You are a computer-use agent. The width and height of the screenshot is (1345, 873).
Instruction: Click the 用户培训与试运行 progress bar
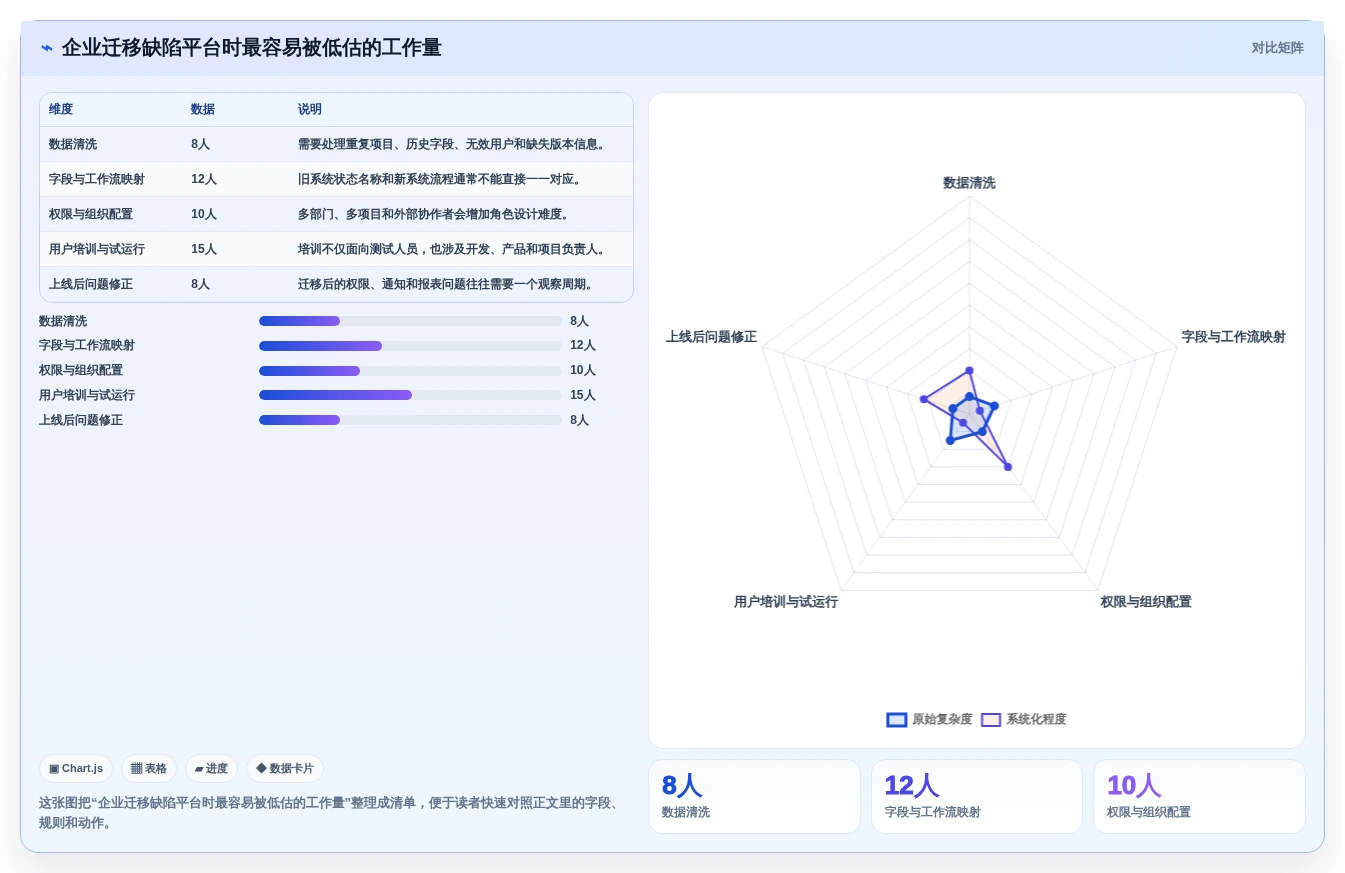coord(410,395)
